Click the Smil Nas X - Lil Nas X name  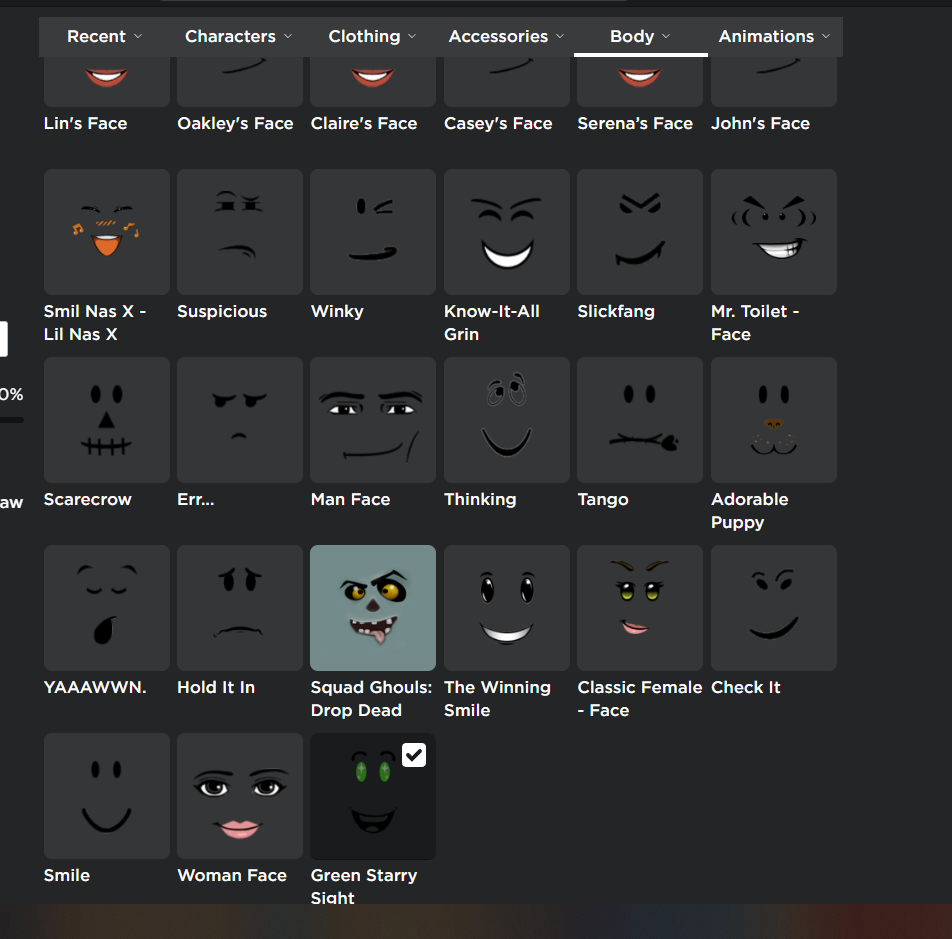[95, 323]
